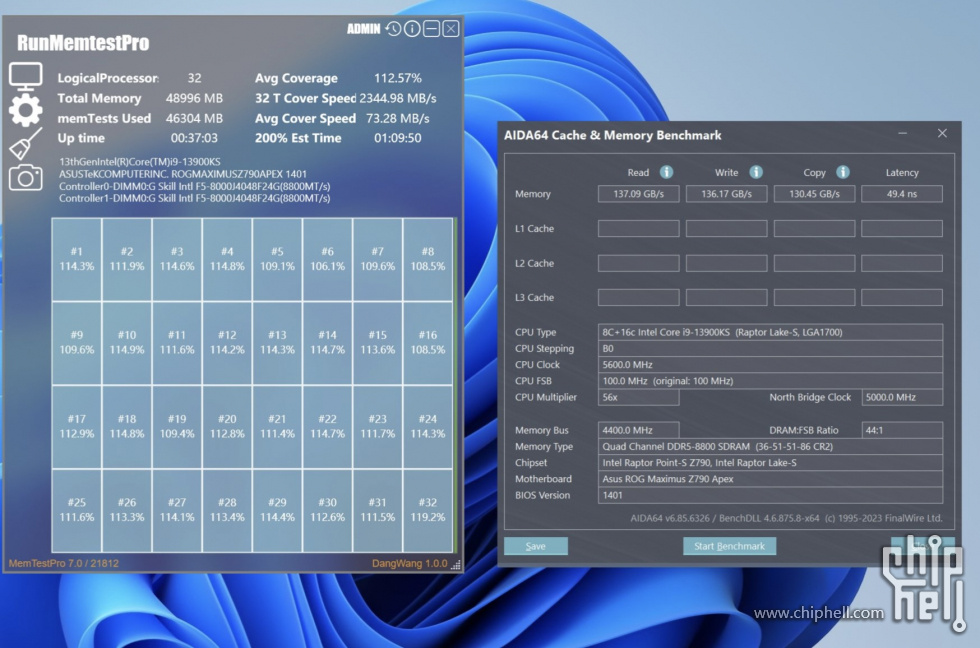The image size is (980, 648).
Task: Click Memory Type DDR5-8800 field
Action: (770, 446)
